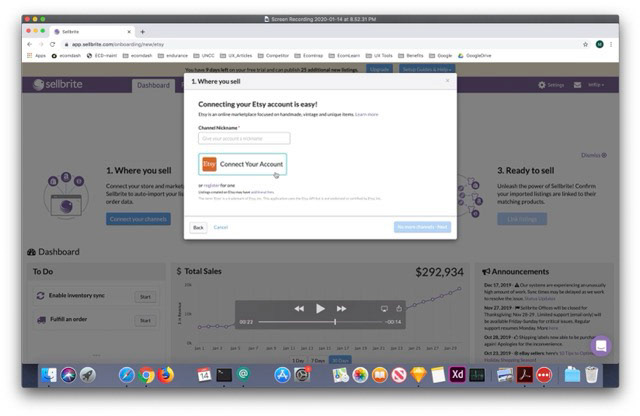Image resolution: width=640 pixels, height=416 pixels.
Task: Switch to the Dashboard tab
Action: 153,85
